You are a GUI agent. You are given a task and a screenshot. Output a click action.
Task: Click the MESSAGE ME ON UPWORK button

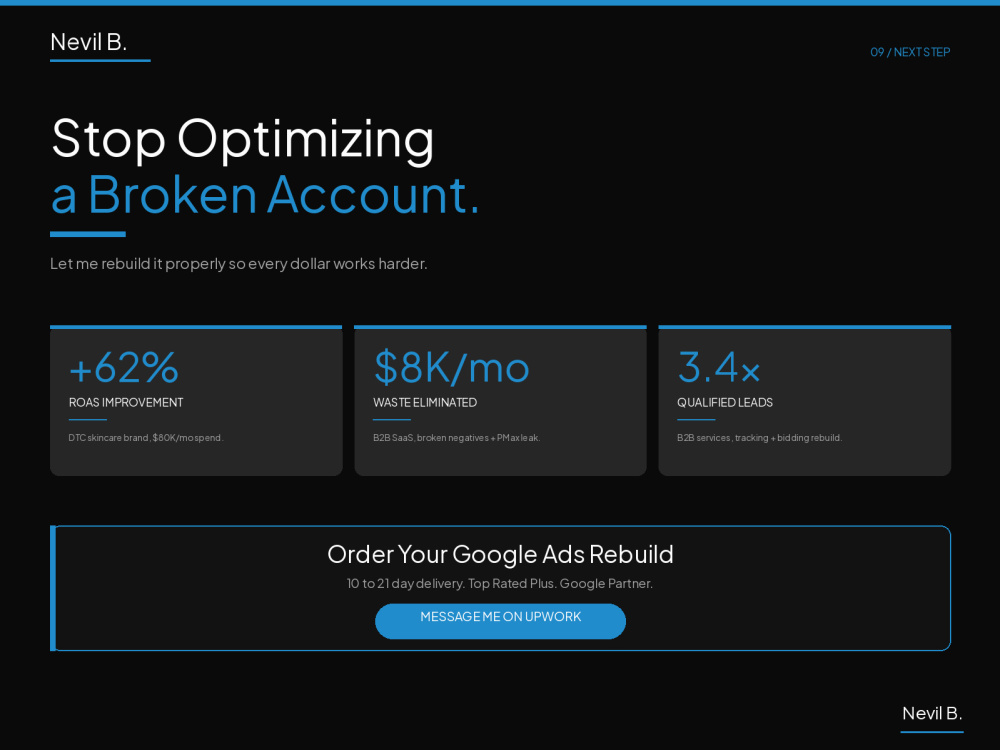(500, 621)
